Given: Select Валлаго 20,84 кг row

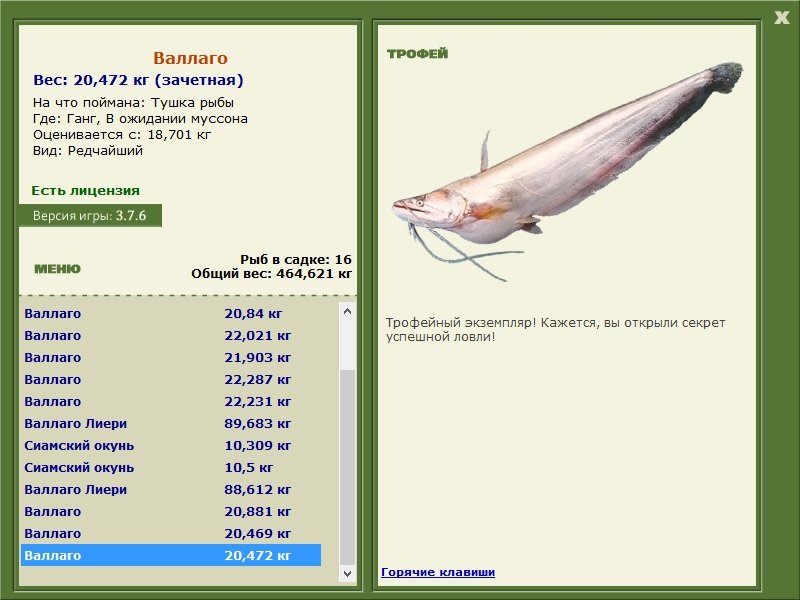Looking at the screenshot, I should (x=171, y=313).
